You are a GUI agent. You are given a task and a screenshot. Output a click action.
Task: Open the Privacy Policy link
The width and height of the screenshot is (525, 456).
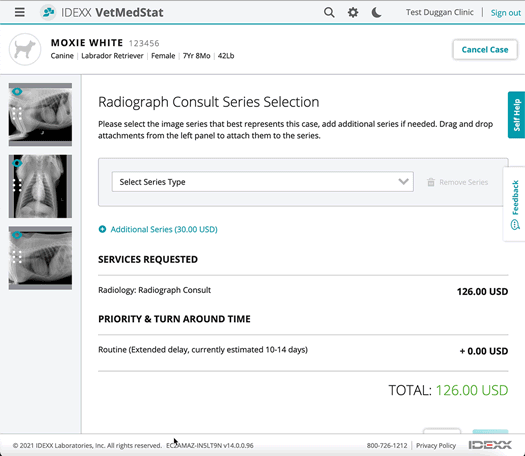(x=436, y=446)
